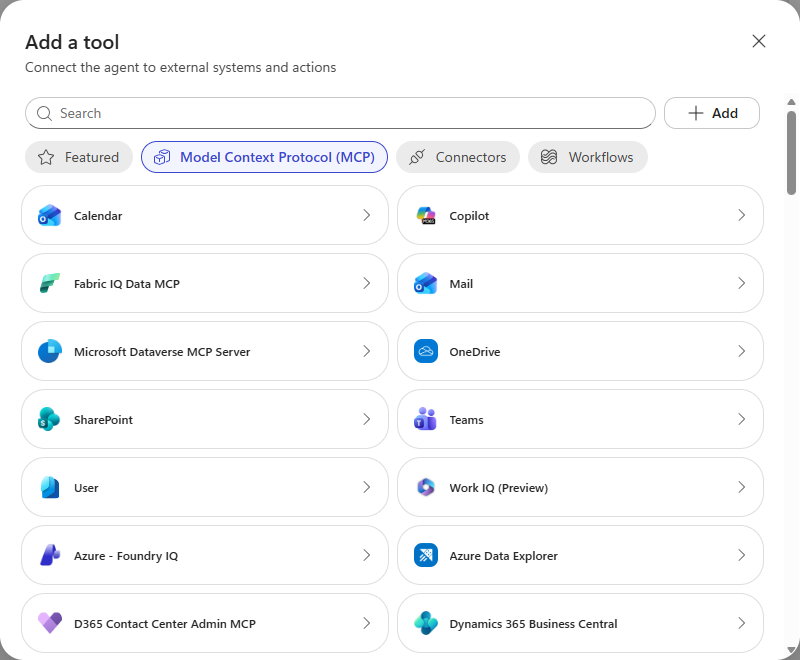800x660 pixels.
Task: Click the D365 Contact Center heart icon
Action: (49, 623)
